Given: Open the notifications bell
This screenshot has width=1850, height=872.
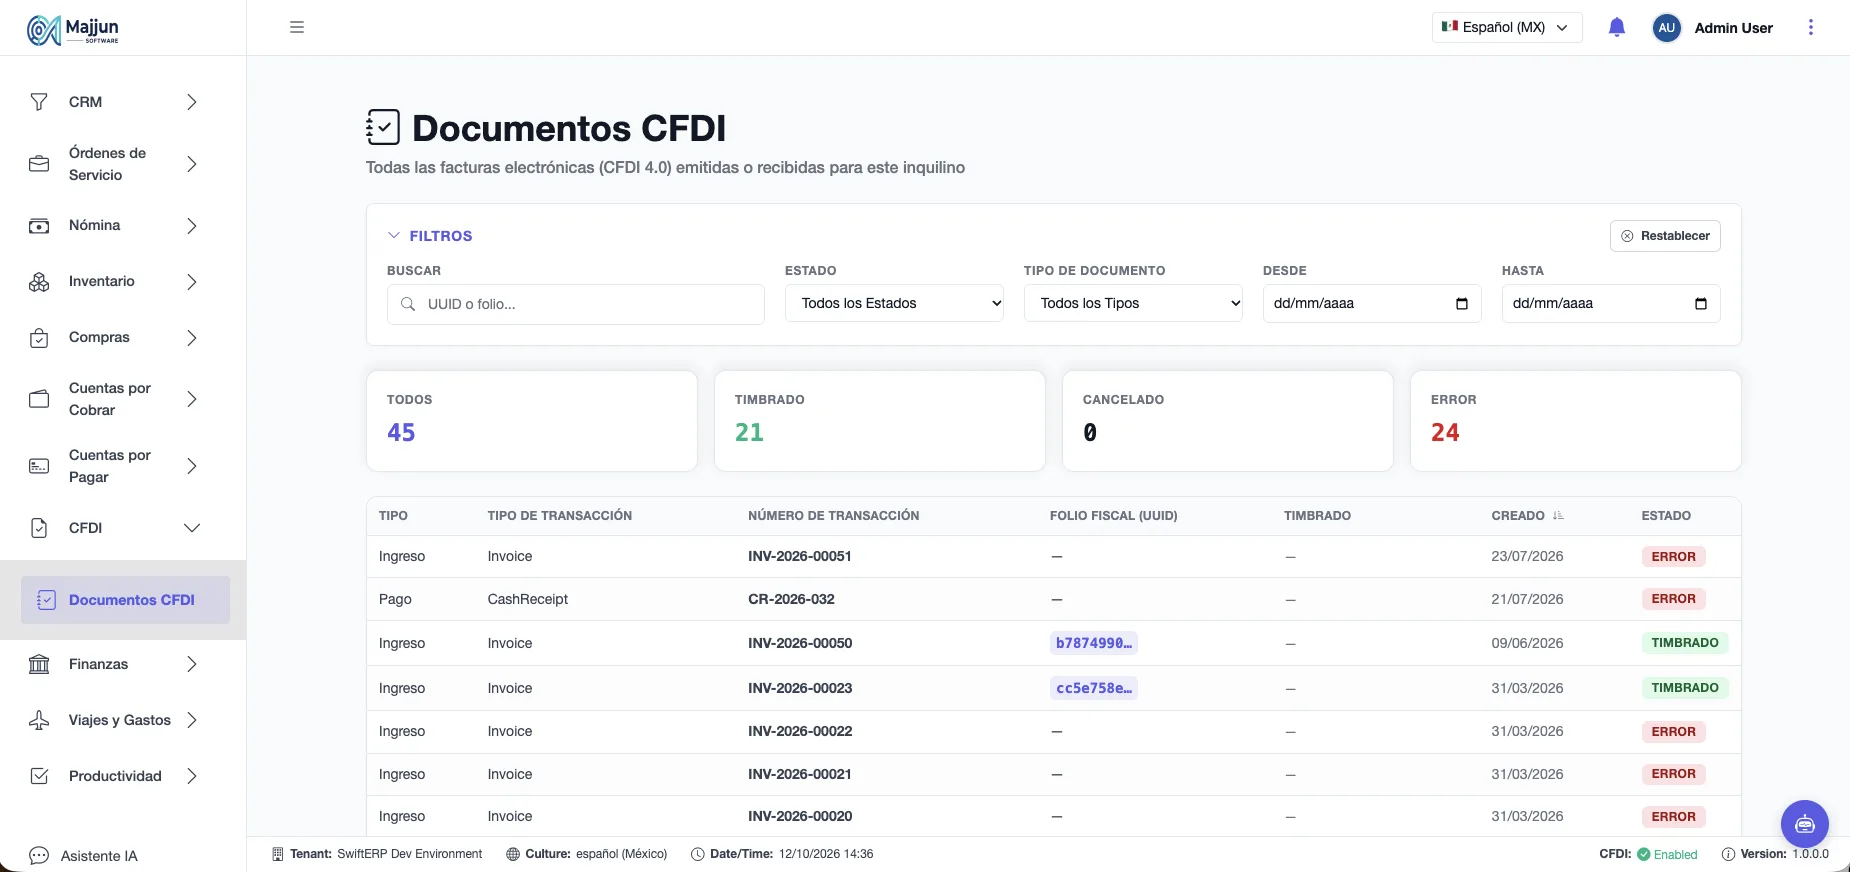Looking at the screenshot, I should 1617,28.
